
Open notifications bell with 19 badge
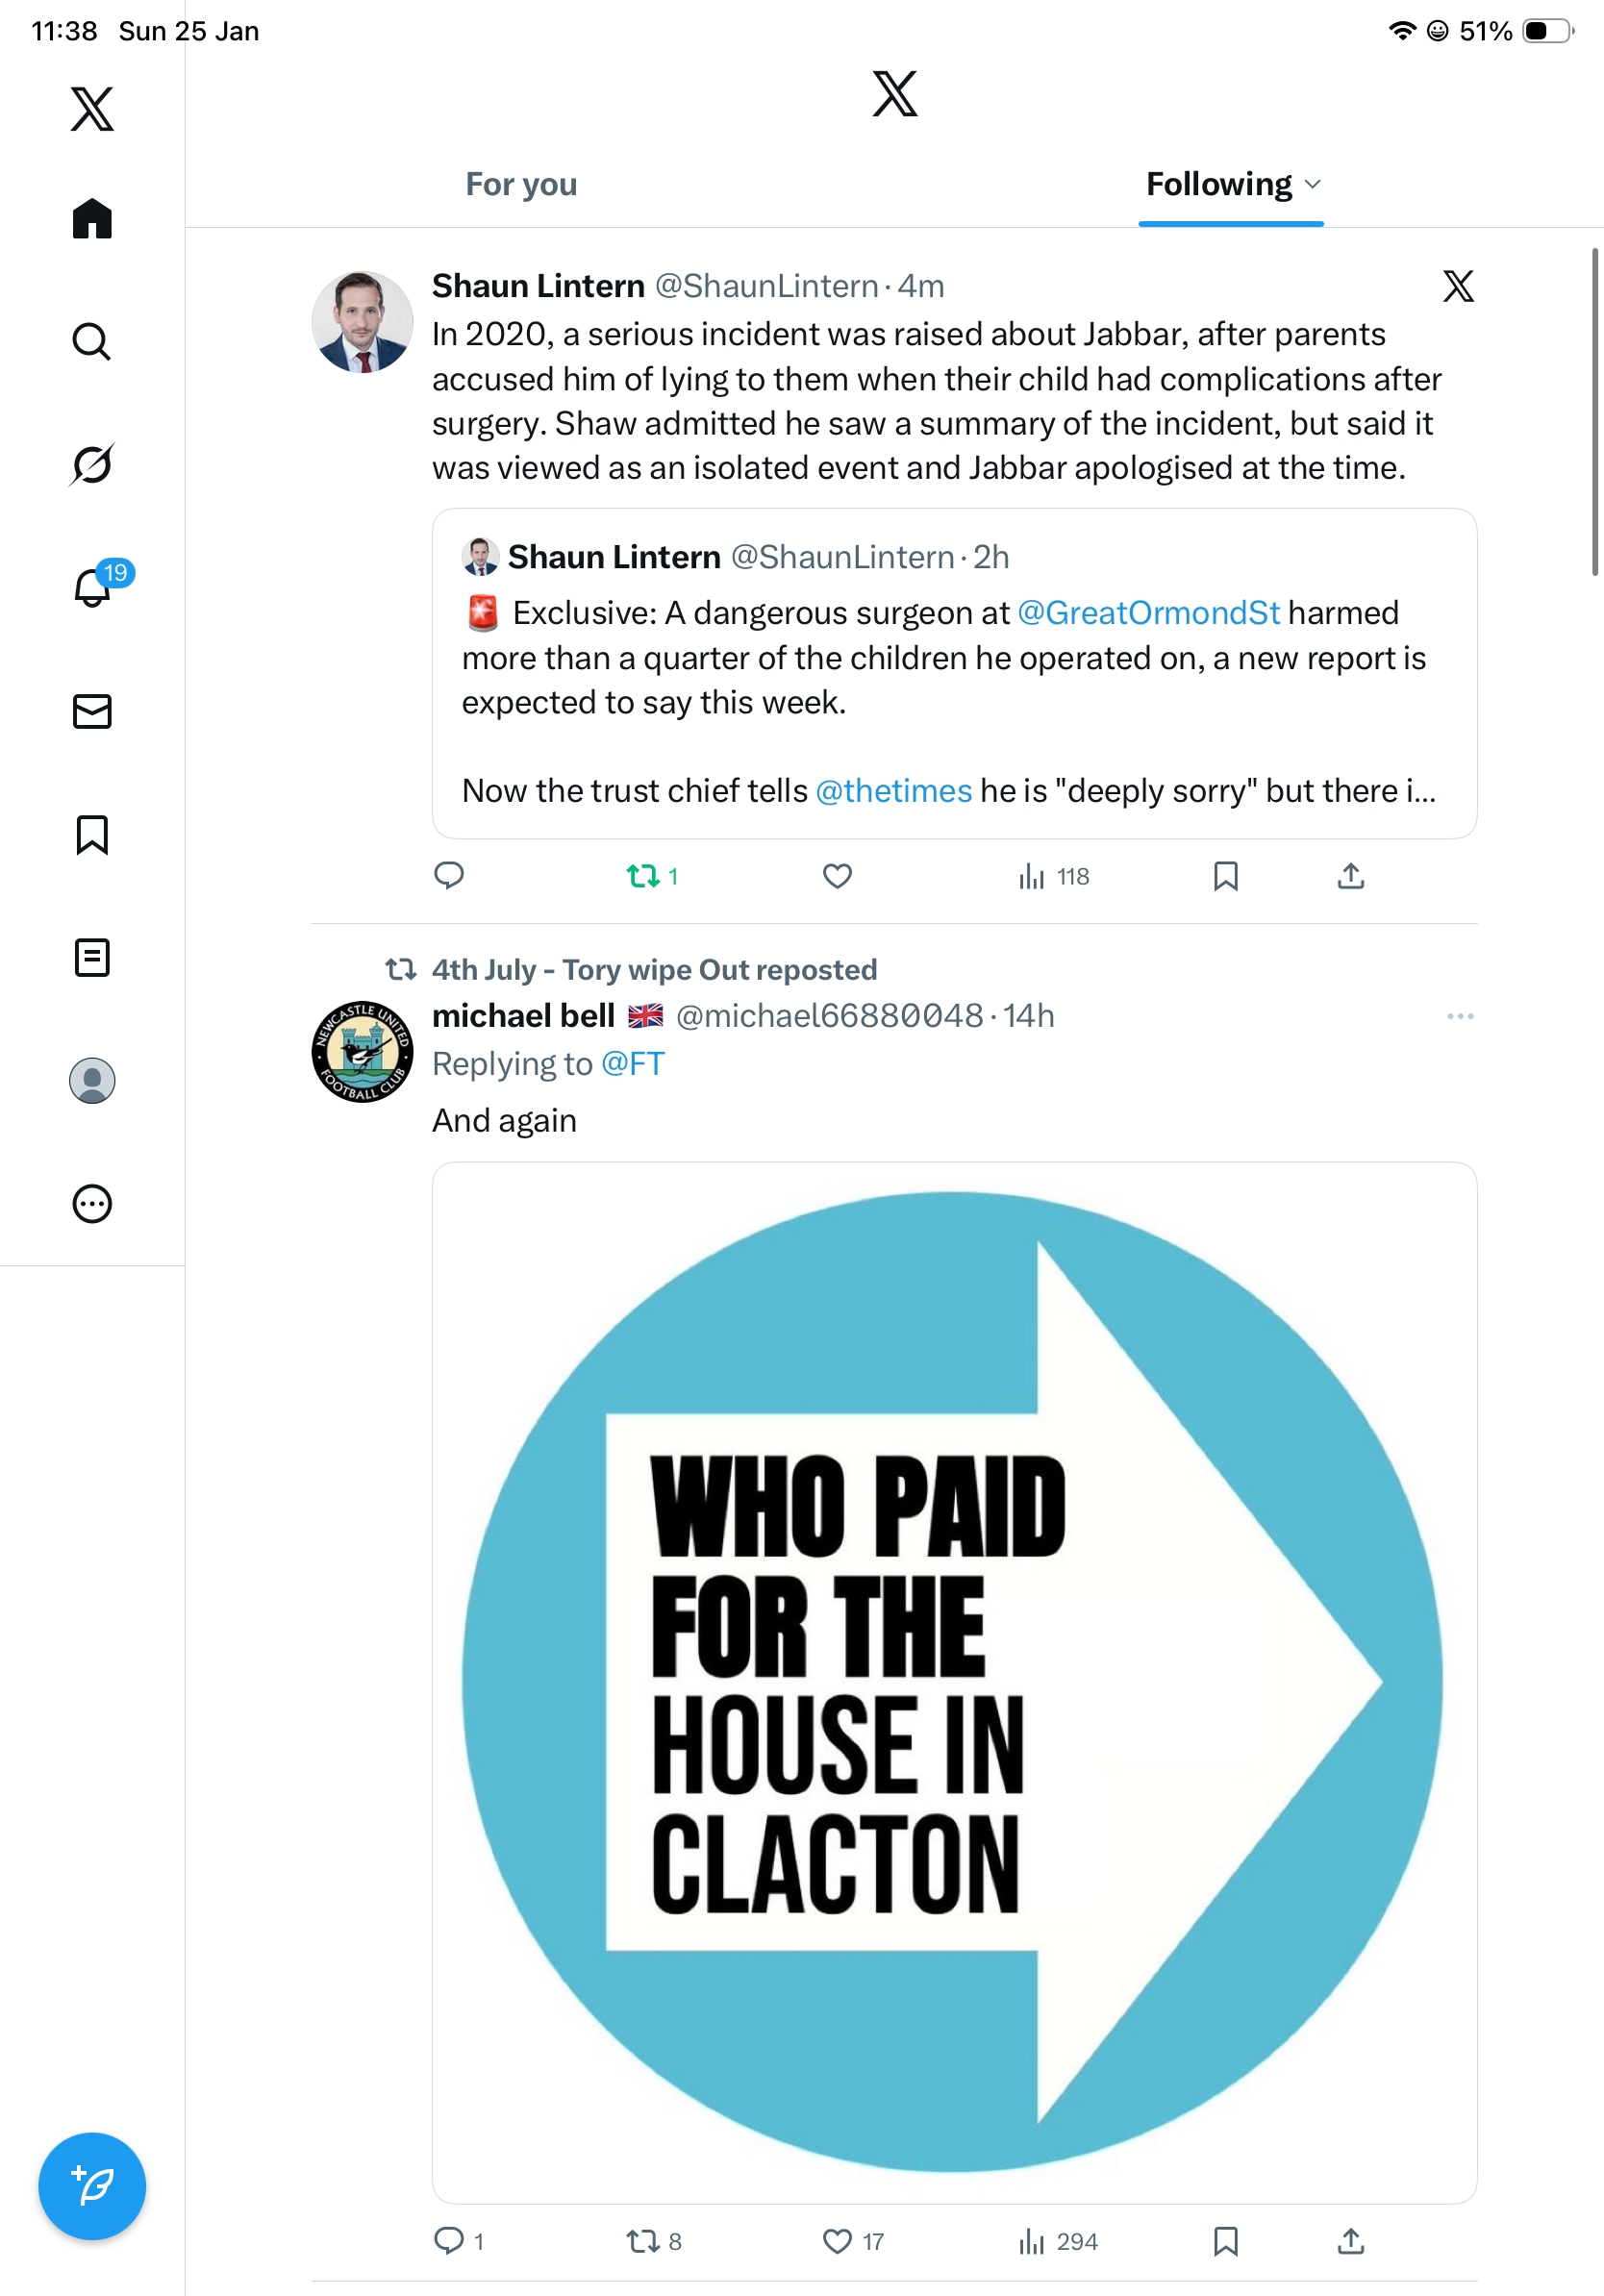(x=93, y=587)
